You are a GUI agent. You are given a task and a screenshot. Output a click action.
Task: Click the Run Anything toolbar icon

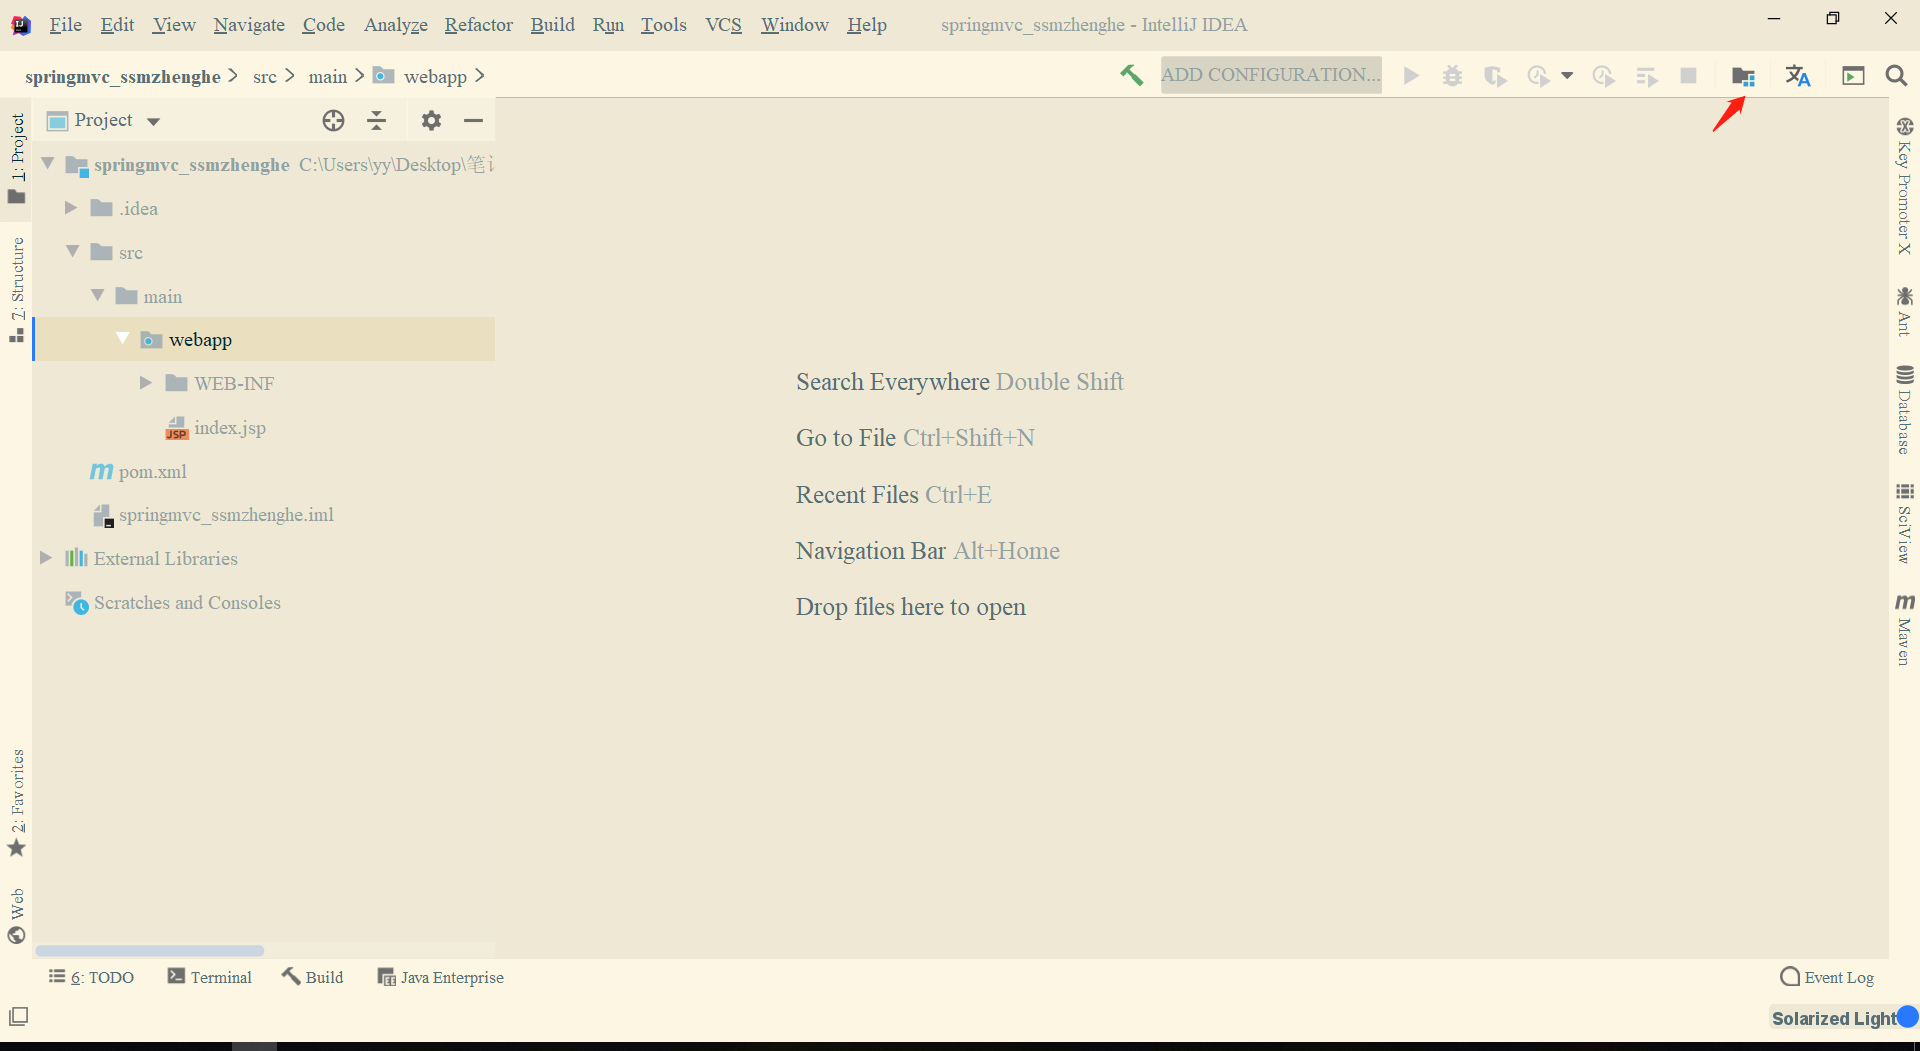[1853, 76]
